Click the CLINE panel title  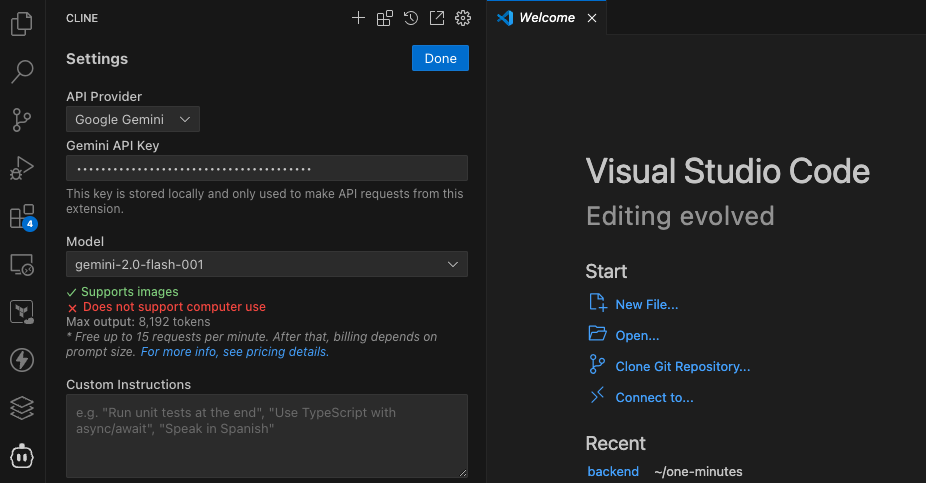pos(82,18)
